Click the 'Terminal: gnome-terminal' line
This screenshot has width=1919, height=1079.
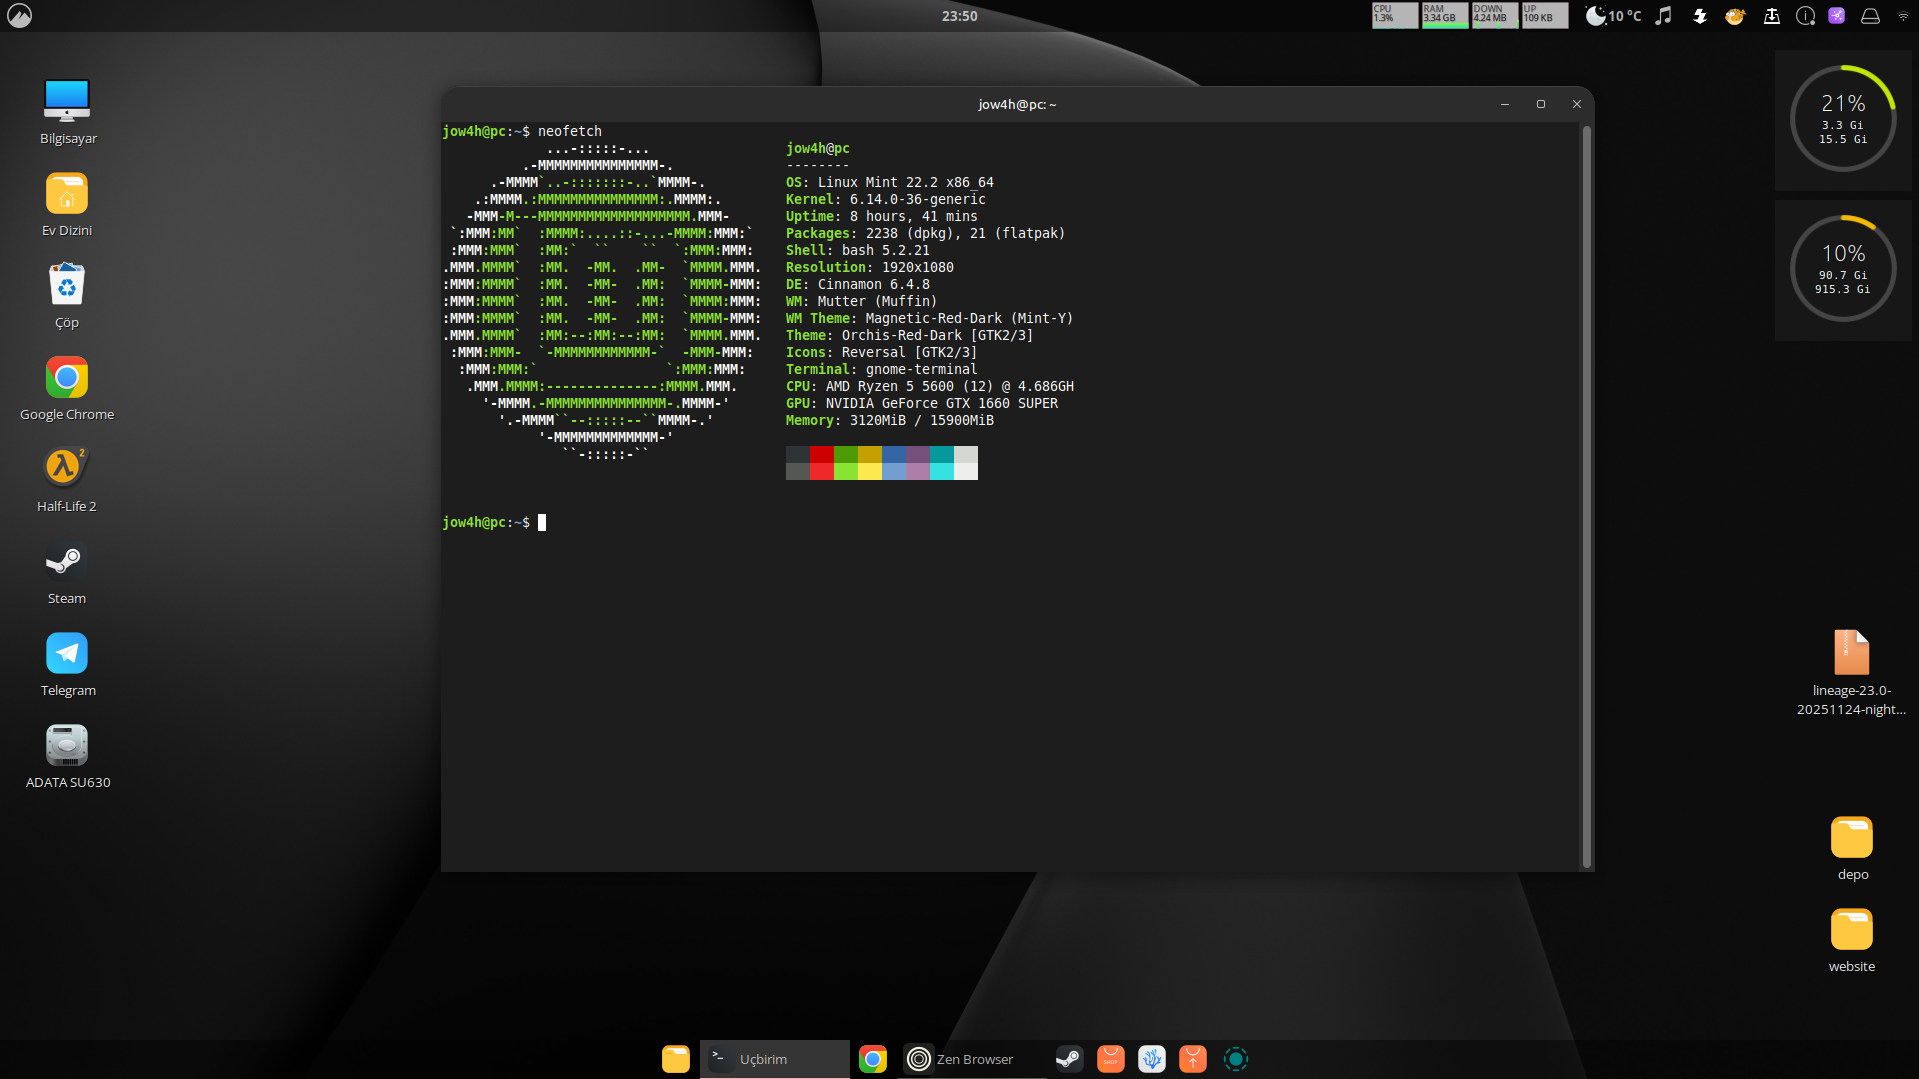pyautogui.click(x=881, y=369)
